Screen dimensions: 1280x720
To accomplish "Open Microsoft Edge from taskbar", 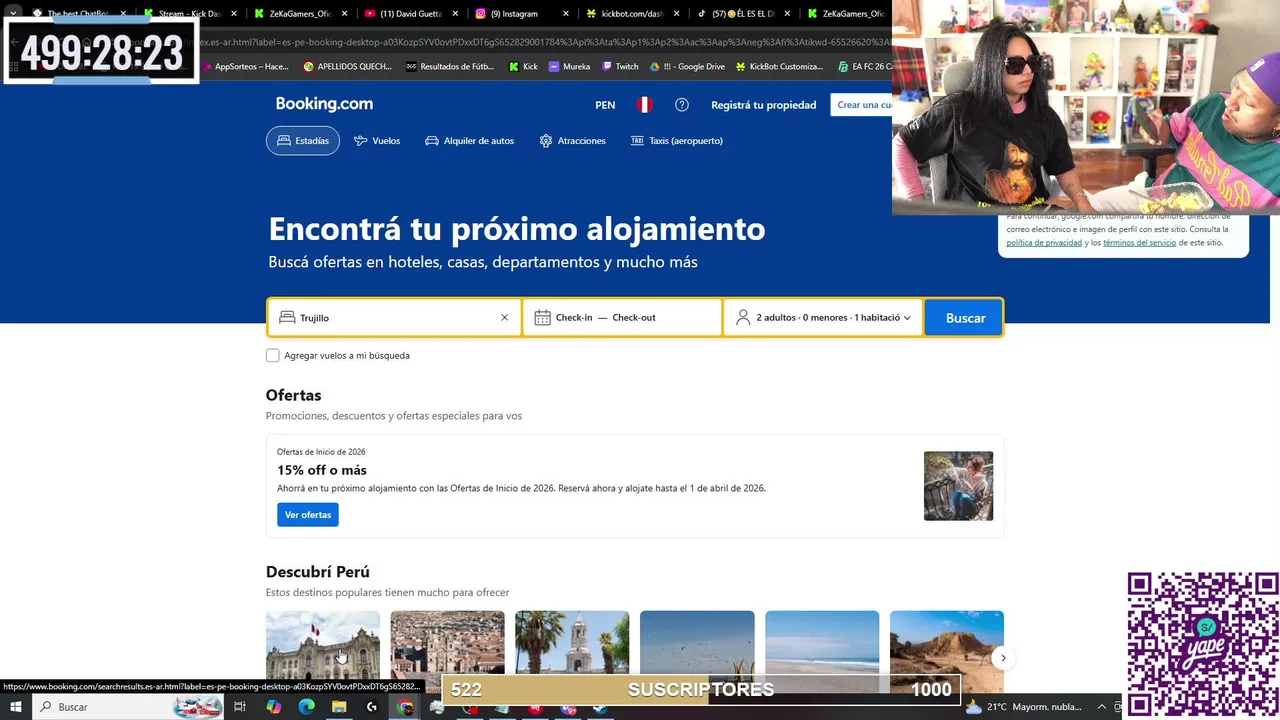I will tap(306, 707).
